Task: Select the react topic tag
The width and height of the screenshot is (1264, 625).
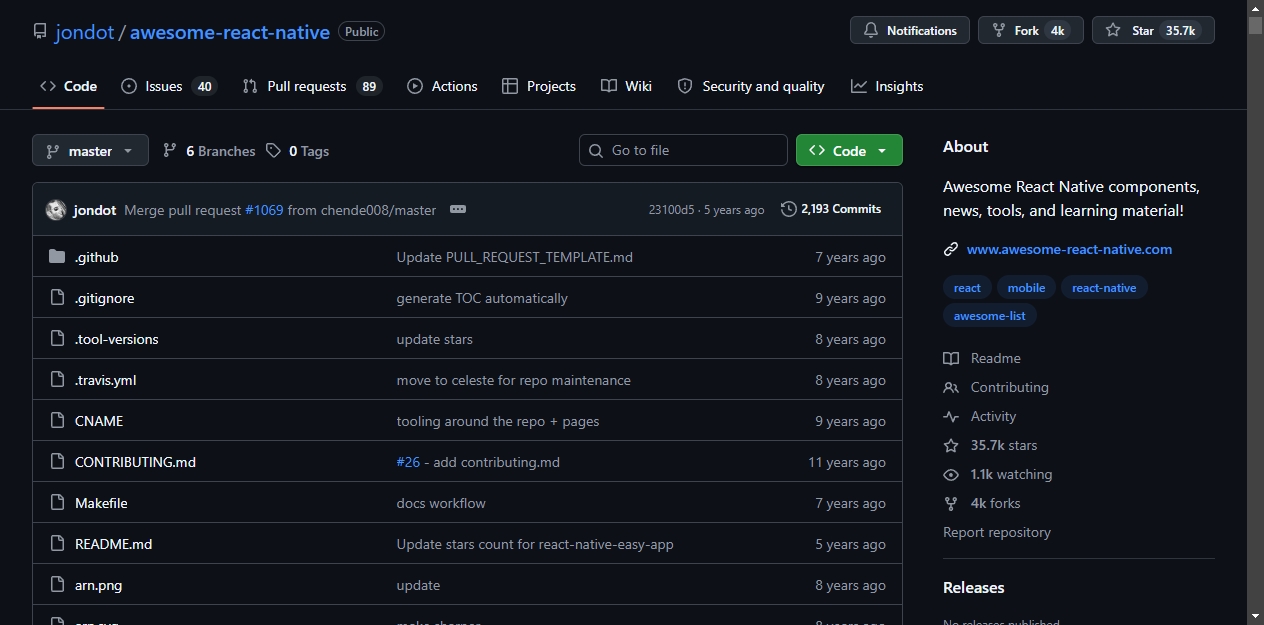Action: tap(967, 288)
